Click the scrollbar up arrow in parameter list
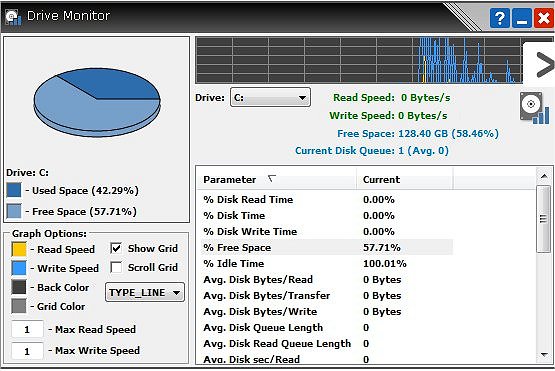Viewport: 555px width, 371px height. 544,175
